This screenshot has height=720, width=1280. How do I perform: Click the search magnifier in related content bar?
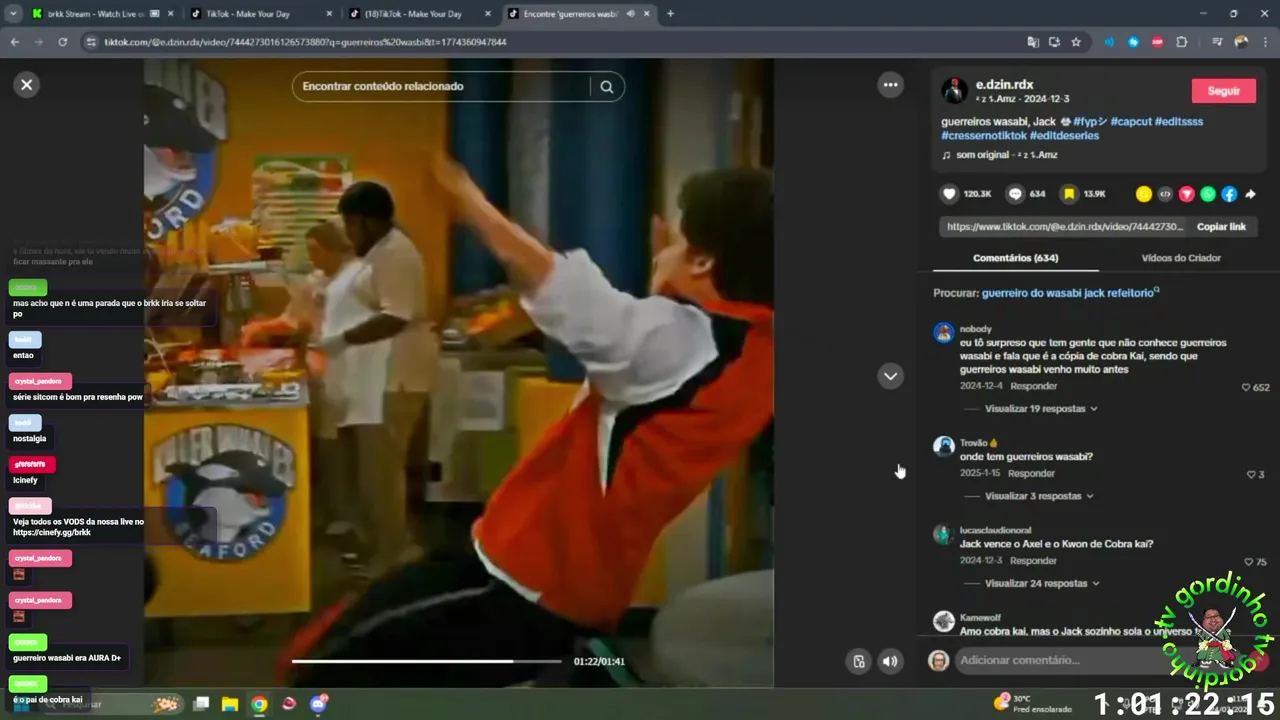606,86
